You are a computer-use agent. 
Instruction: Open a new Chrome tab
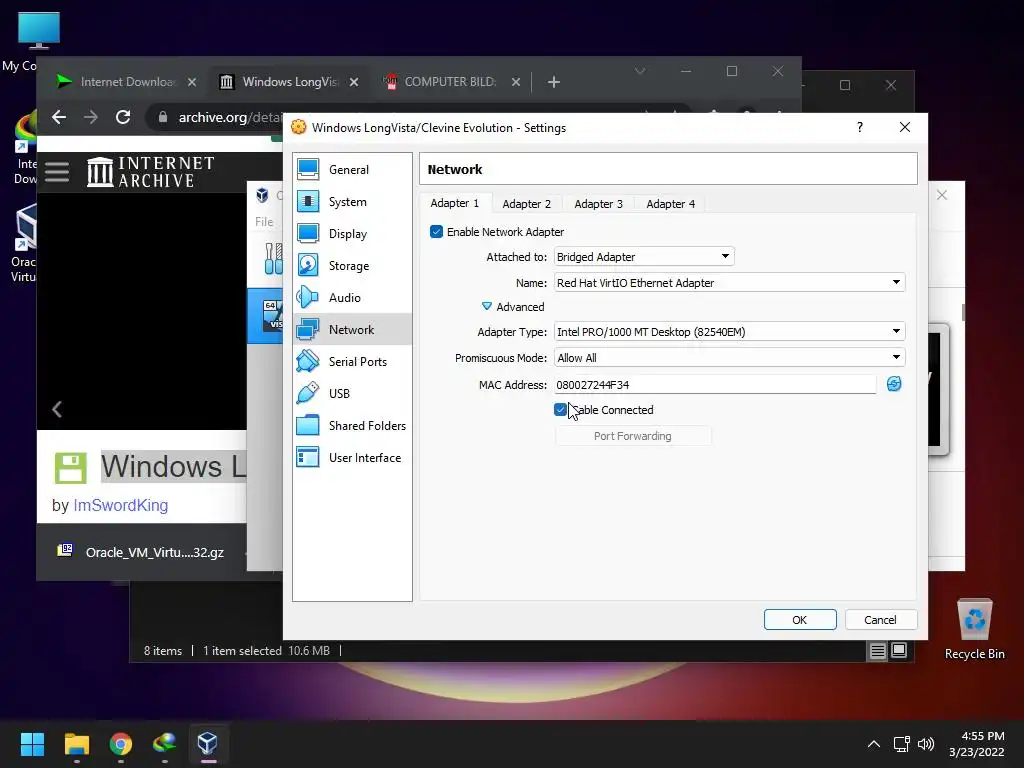553,82
